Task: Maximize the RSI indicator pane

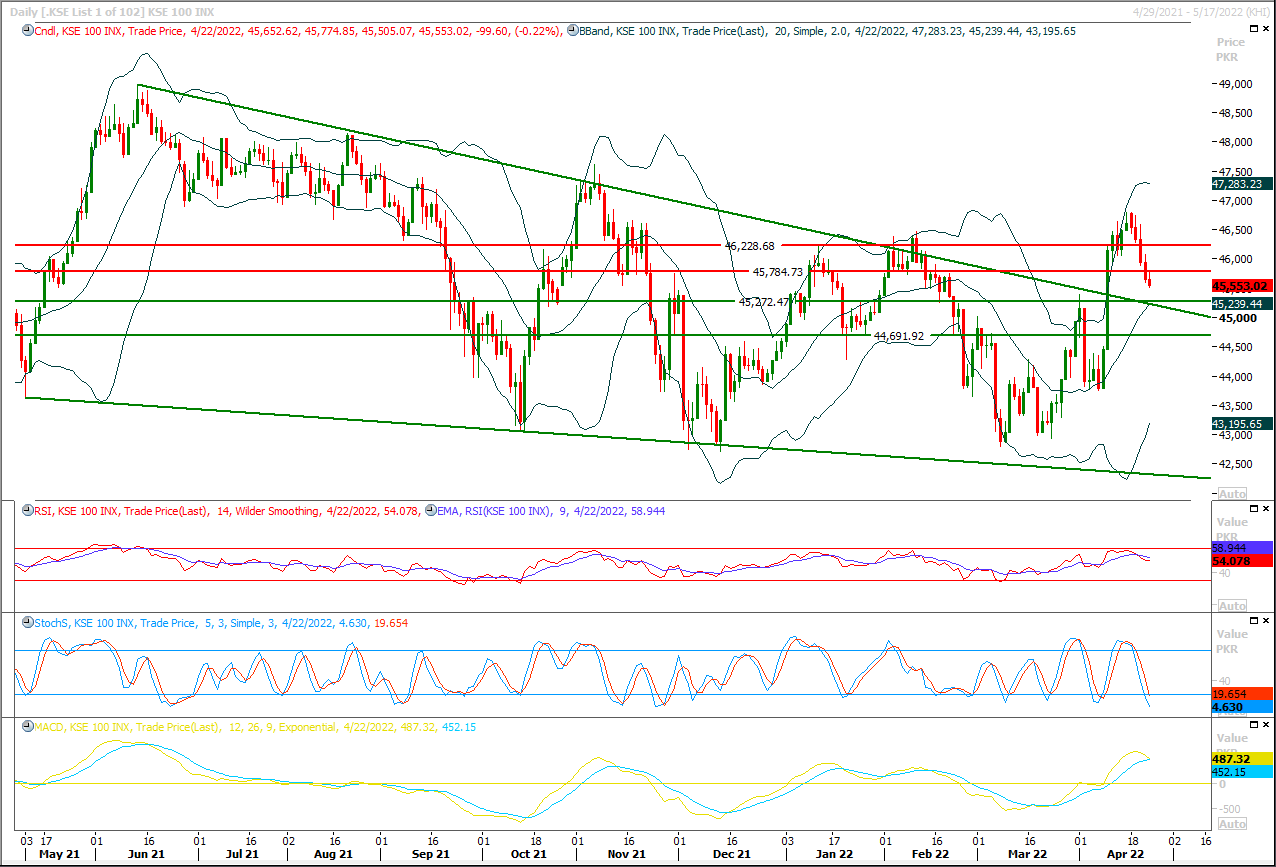Action: tap(1254, 510)
